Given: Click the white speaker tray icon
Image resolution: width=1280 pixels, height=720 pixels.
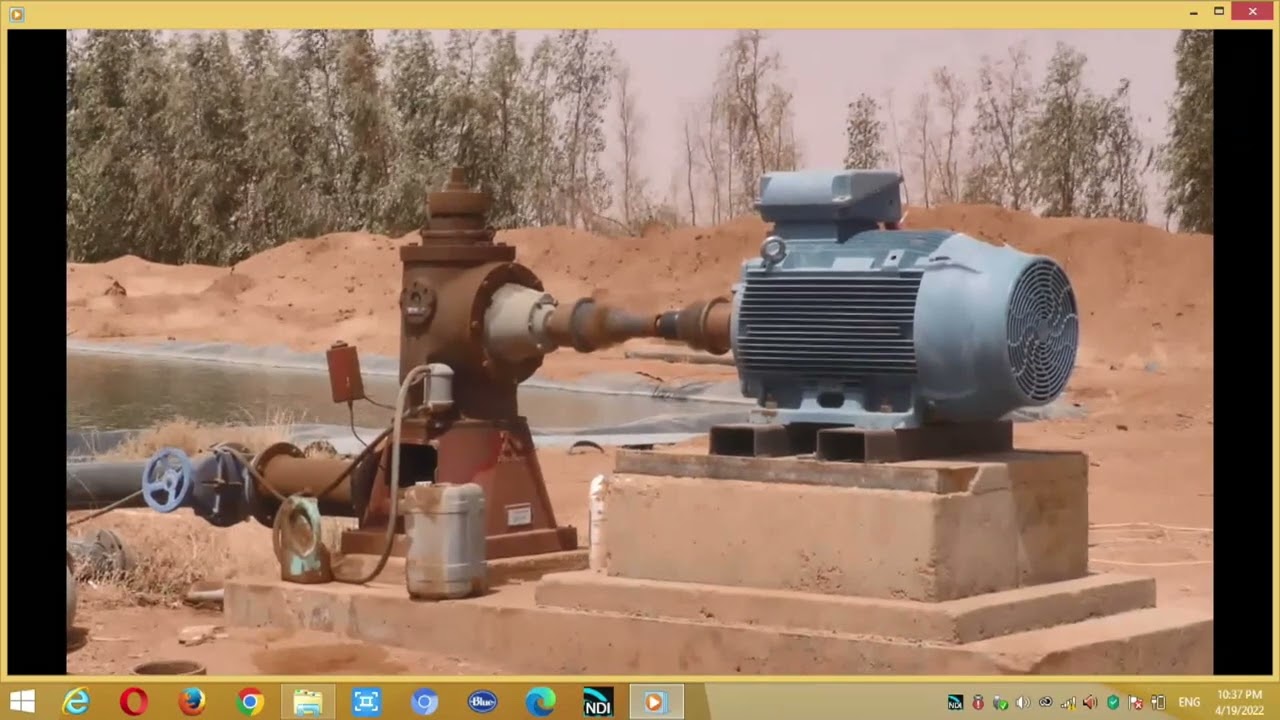Looking at the screenshot, I should point(1023,702).
